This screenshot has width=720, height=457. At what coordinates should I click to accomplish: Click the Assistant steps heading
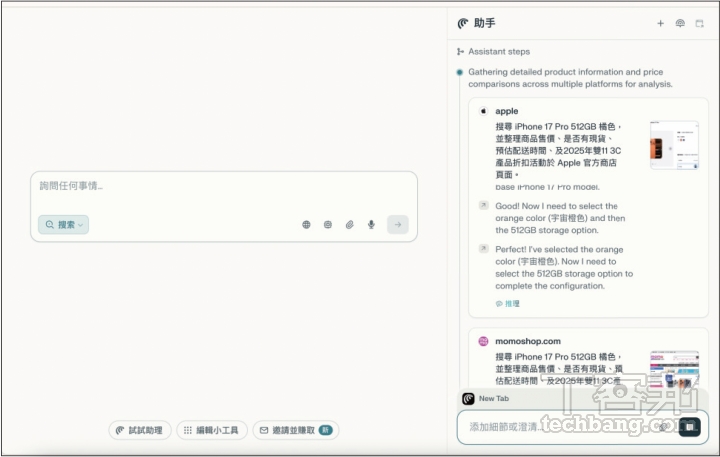499,51
